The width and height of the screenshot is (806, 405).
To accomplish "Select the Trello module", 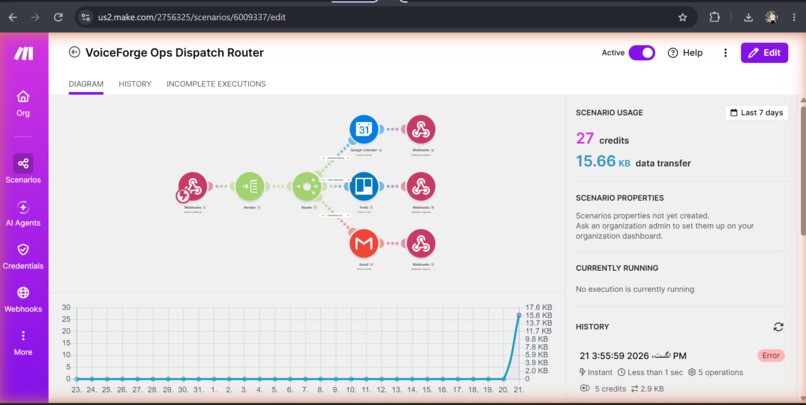I will click(364, 186).
